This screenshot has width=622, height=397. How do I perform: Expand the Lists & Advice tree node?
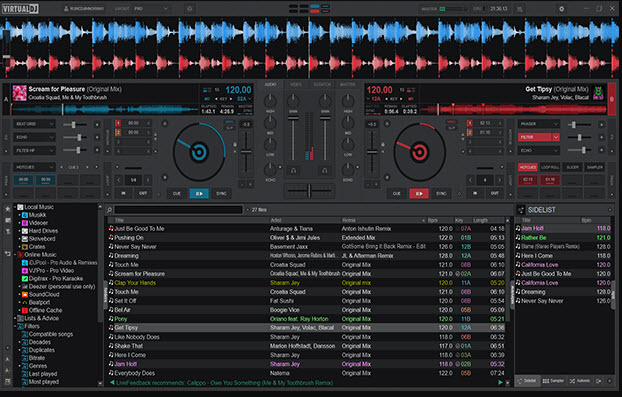click(x=15, y=318)
